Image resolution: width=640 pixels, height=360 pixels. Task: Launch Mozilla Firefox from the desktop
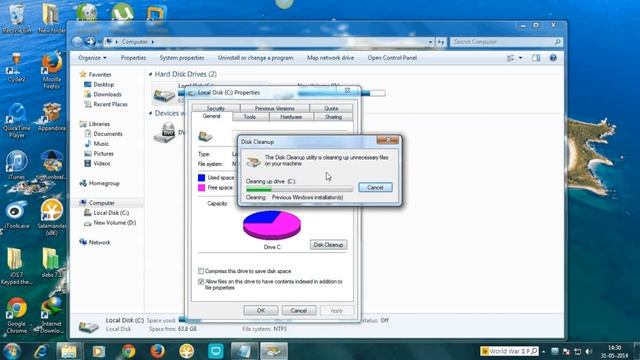click(x=51, y=69)
